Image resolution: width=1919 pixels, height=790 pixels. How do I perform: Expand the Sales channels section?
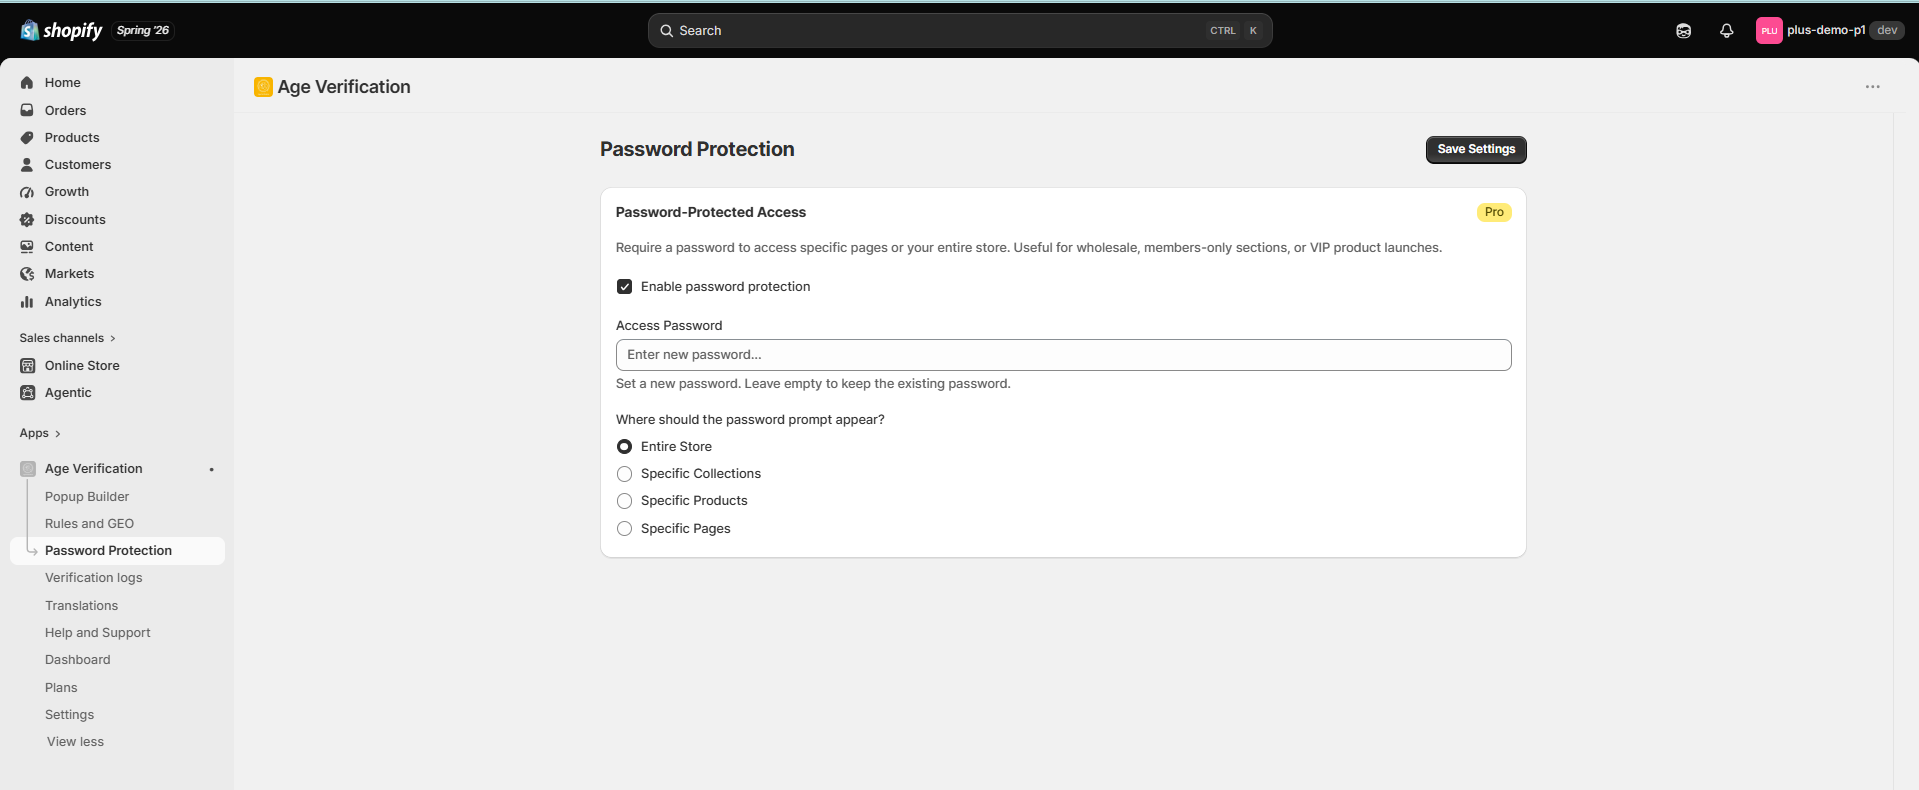coord(67,338)
